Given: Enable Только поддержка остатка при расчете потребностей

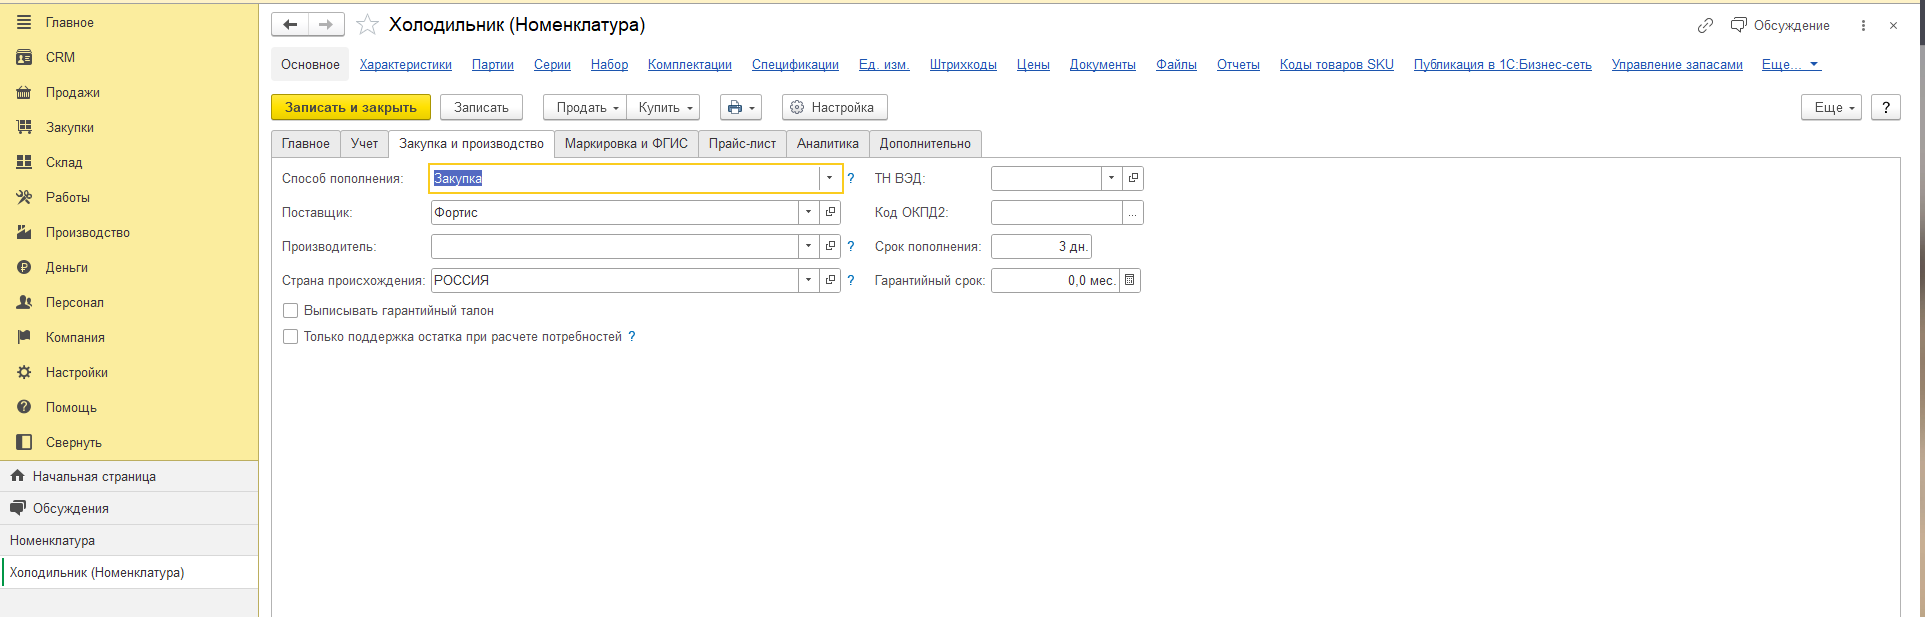Looking at the screenshot, I should pos(290,337).
